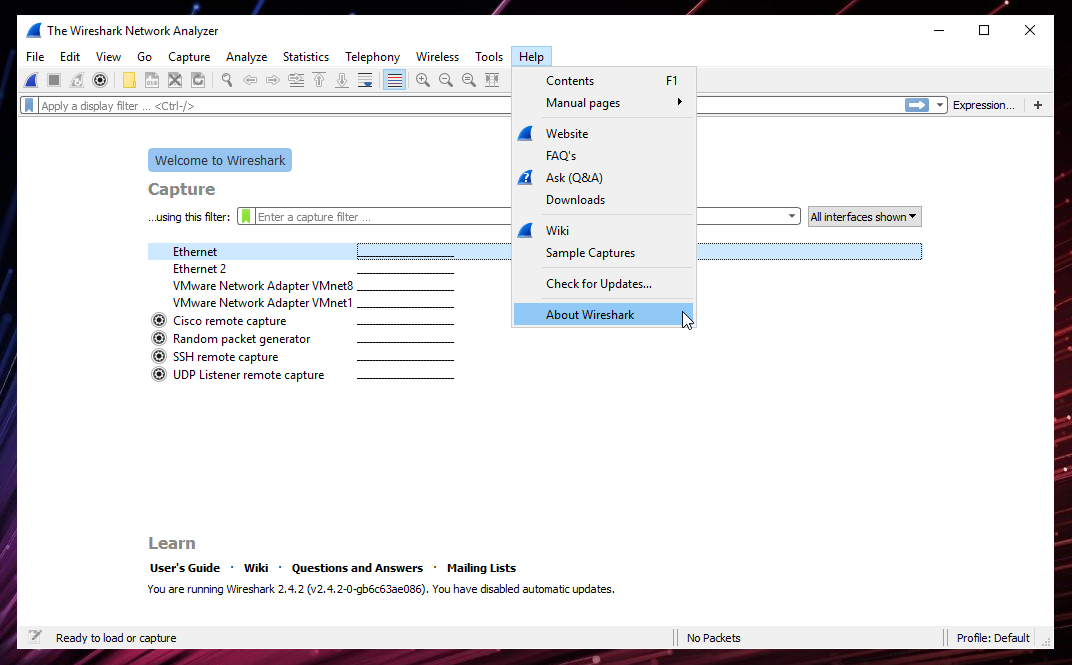The width and height of the screenshot is (1072, 665).
Task: Add a filter button with plus icon
Action: point(1038,105)
